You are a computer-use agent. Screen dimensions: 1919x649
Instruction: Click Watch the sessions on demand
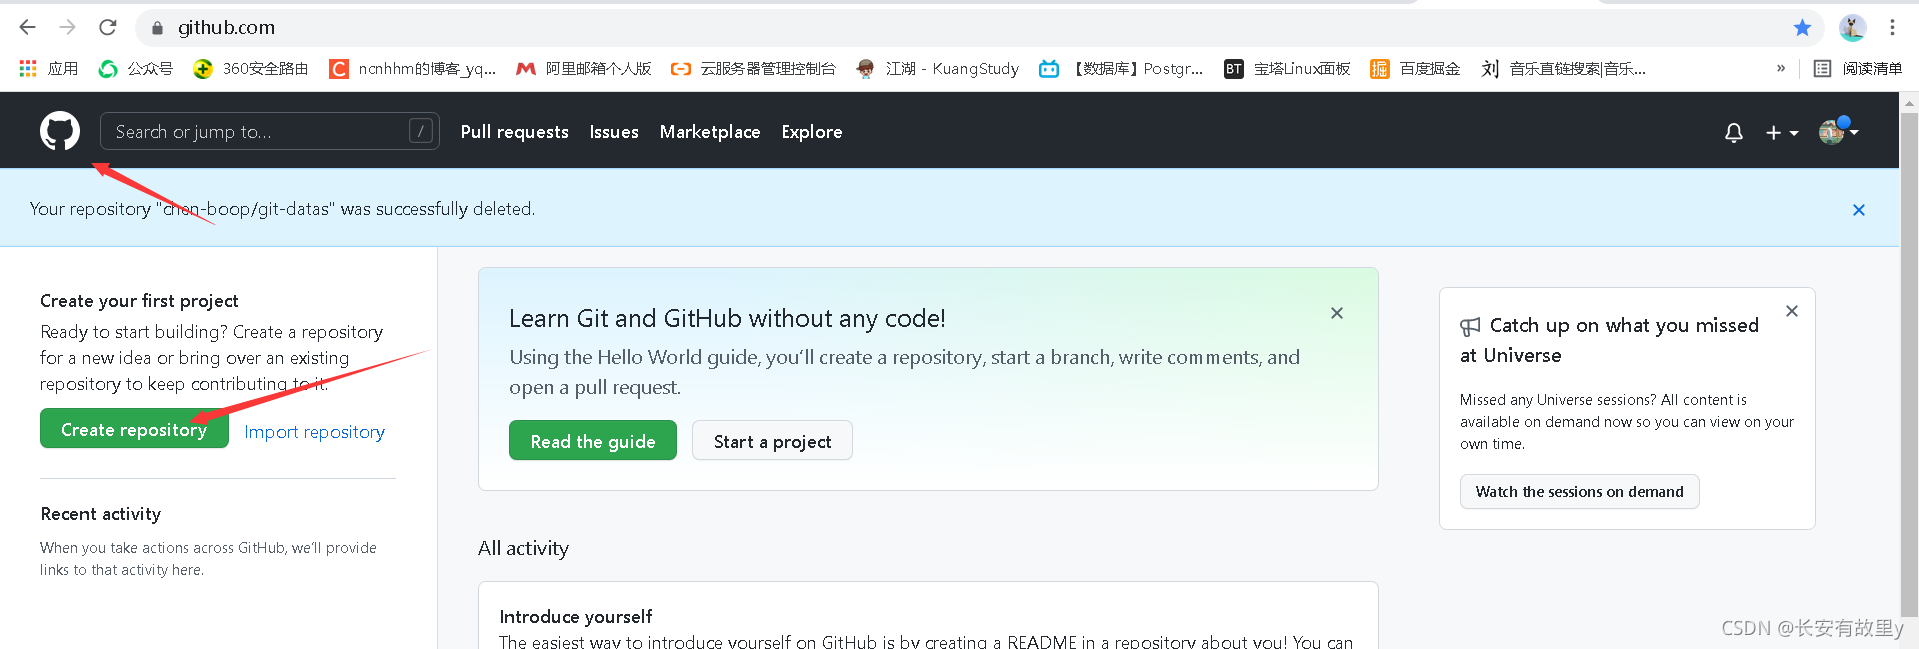point(1579,491)
